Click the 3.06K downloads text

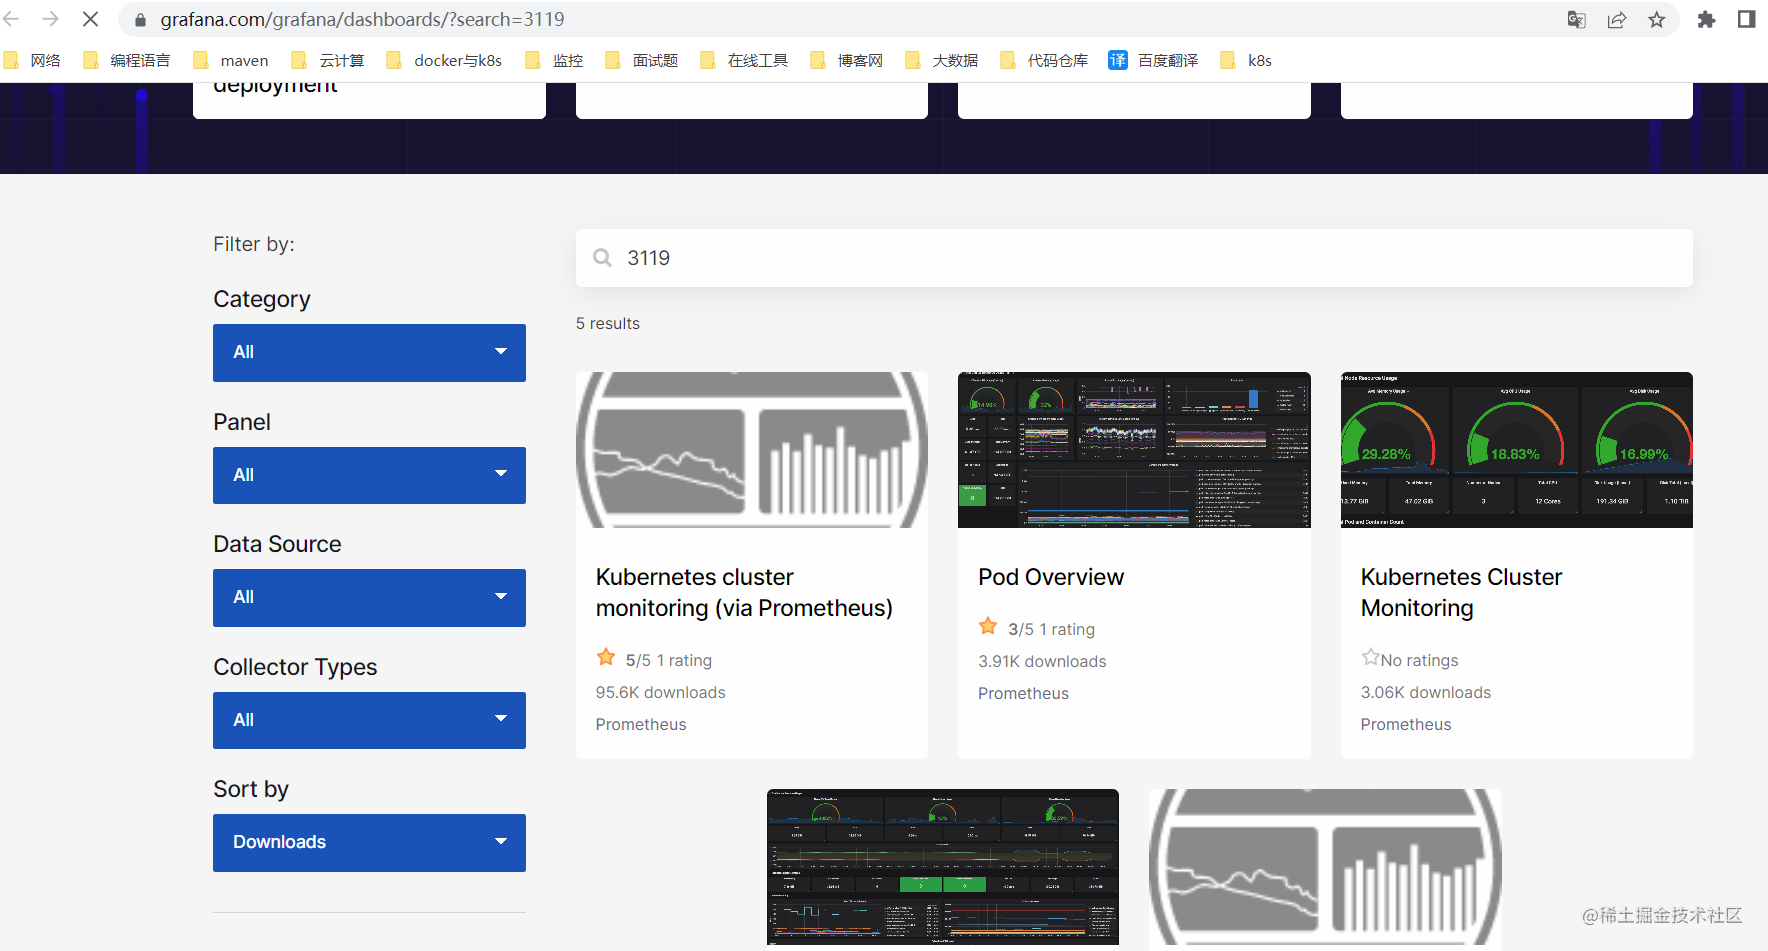[x=1426, y=692]
